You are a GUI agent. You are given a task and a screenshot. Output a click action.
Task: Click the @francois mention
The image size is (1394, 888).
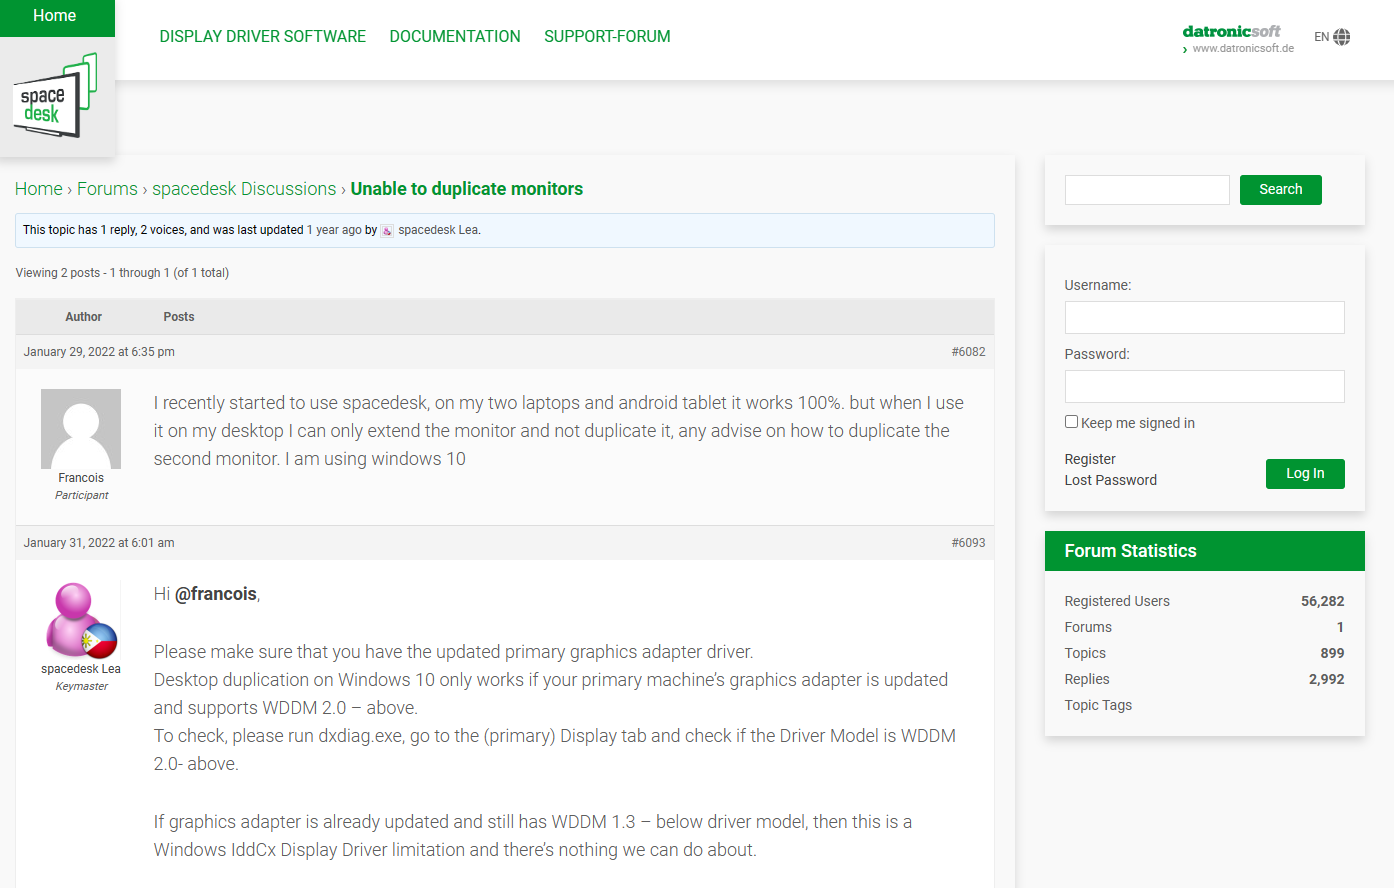(x=216, y=594)
